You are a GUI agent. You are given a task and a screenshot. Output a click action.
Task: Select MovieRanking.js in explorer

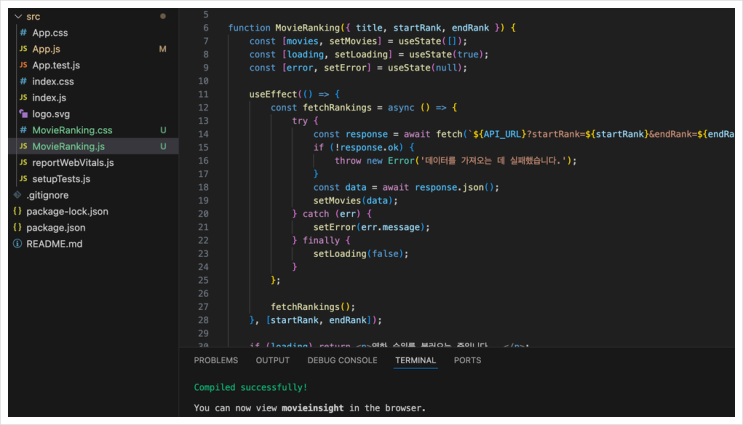[93, 146]
